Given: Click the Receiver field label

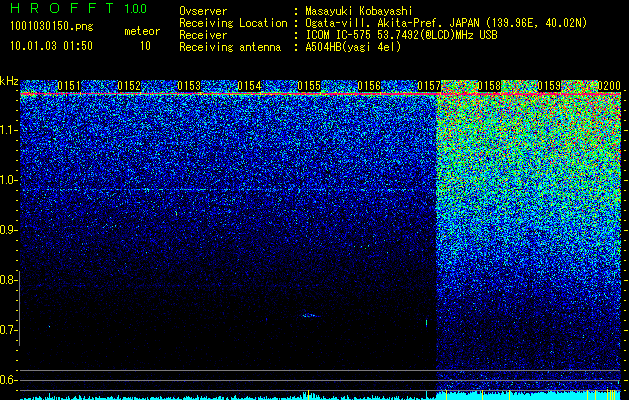Looking at the screenshot, I should pyautogui.click(x=203, y=35).
